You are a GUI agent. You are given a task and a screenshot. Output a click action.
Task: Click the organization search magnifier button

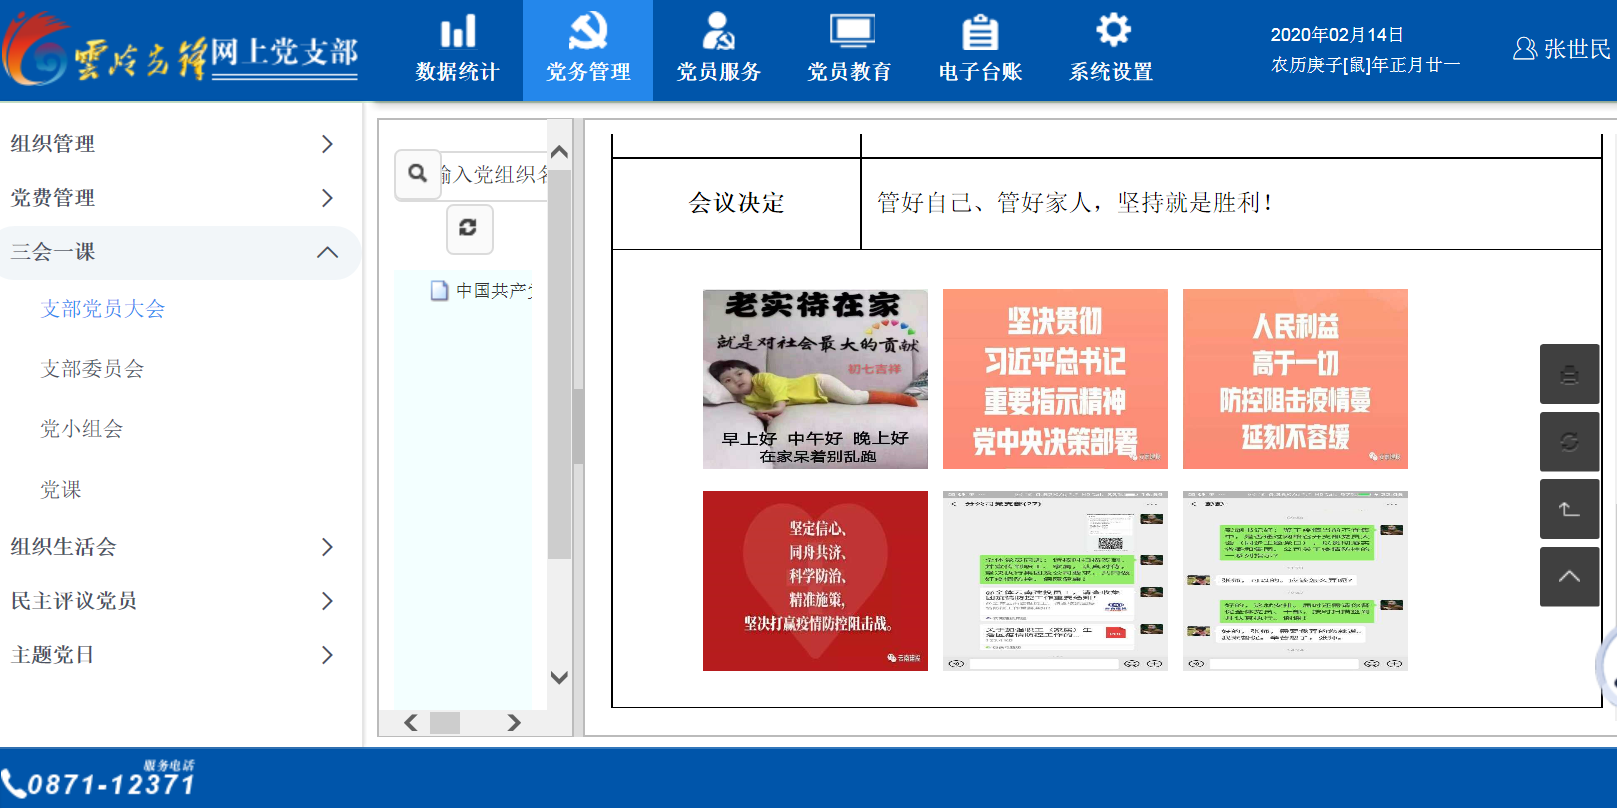pyautogui.click(x=418, y=174)
